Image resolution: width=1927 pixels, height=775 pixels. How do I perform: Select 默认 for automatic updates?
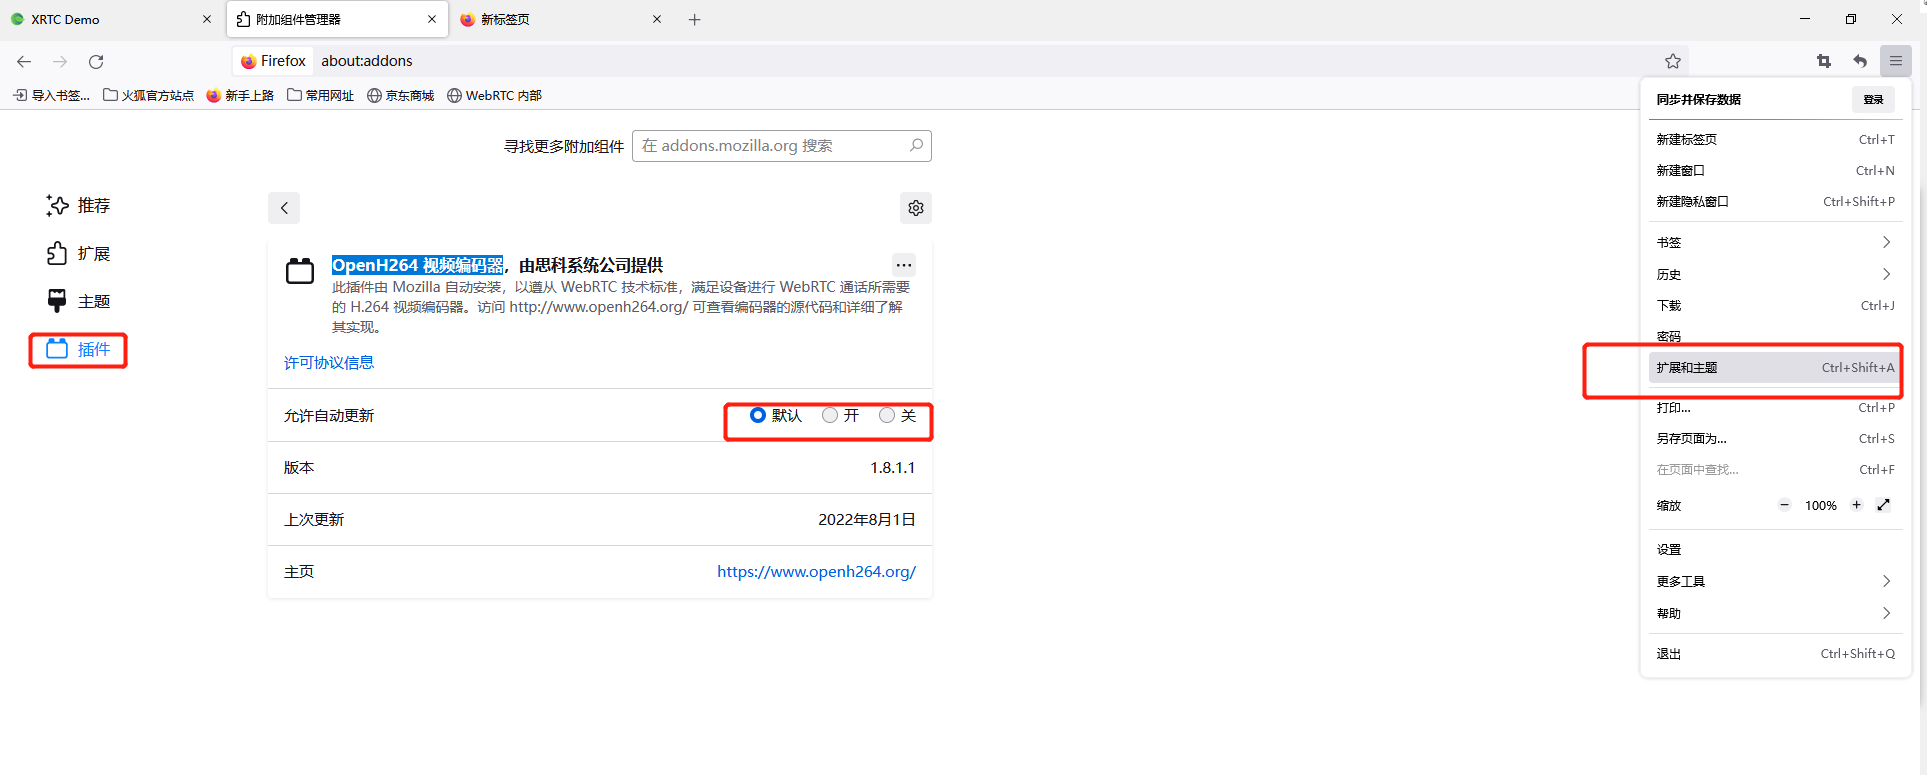click(x=758, y=415)
